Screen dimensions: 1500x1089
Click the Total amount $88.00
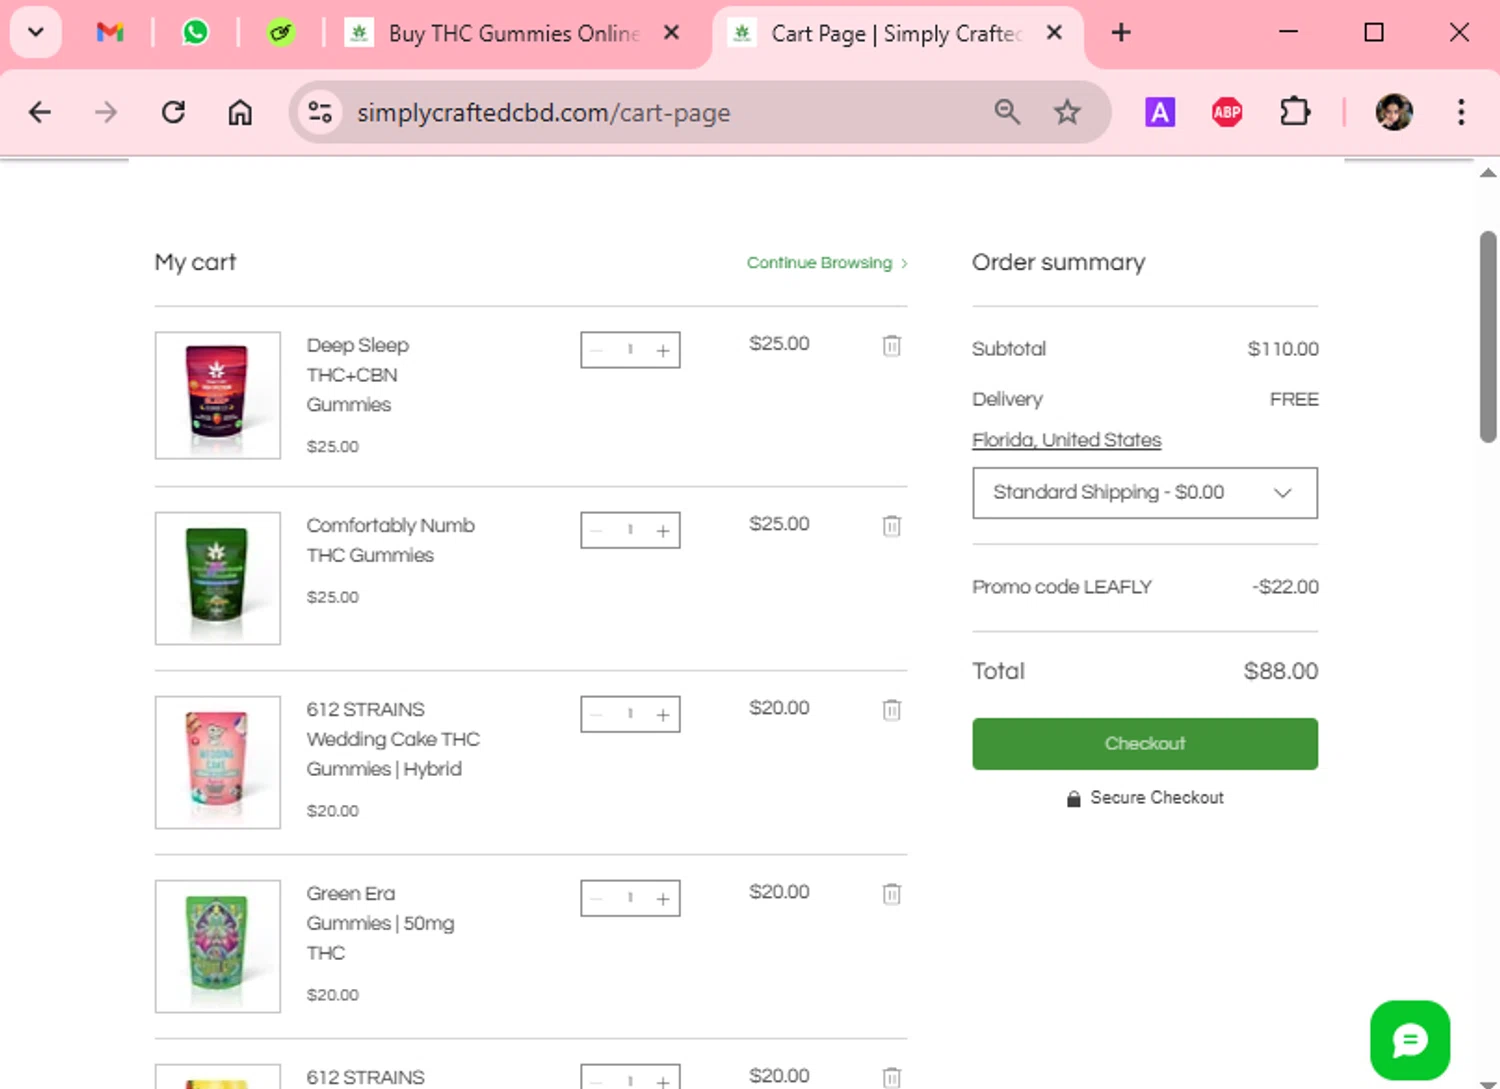[1281, 671]
